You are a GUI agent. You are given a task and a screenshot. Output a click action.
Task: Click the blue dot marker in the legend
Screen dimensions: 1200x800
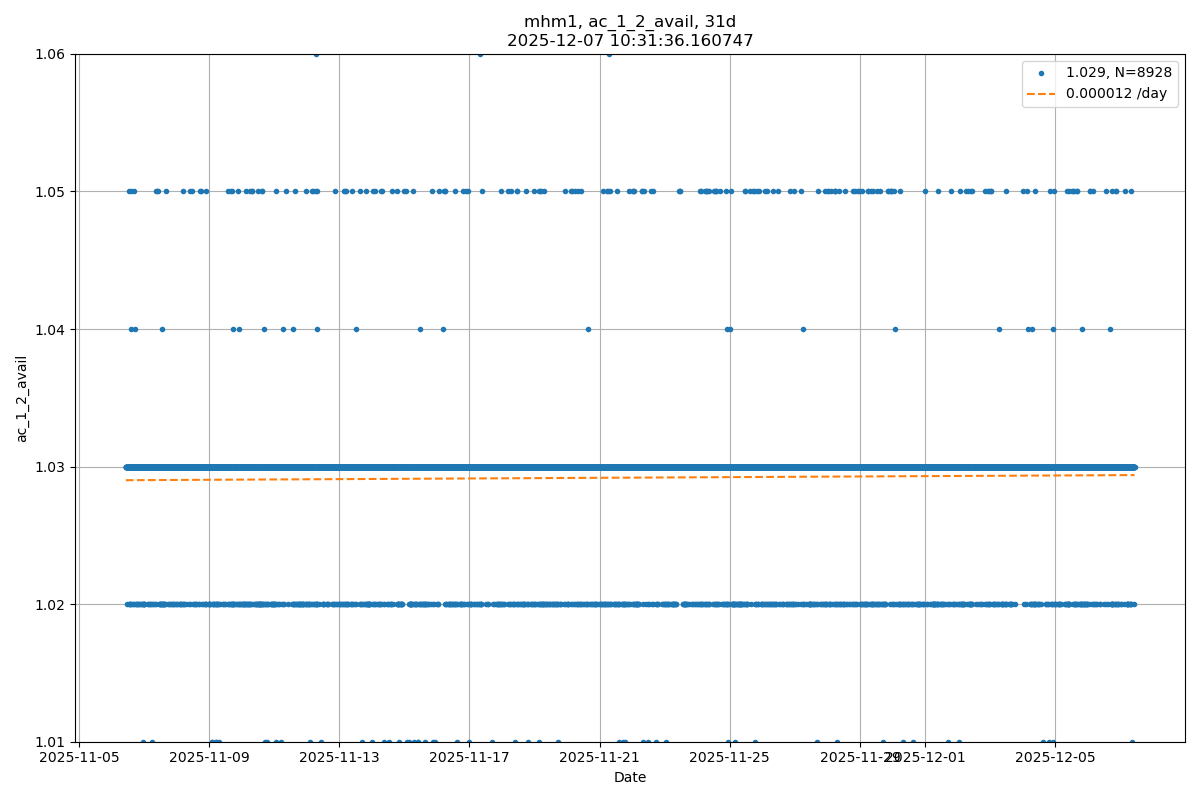click(x=1041, y=73)
